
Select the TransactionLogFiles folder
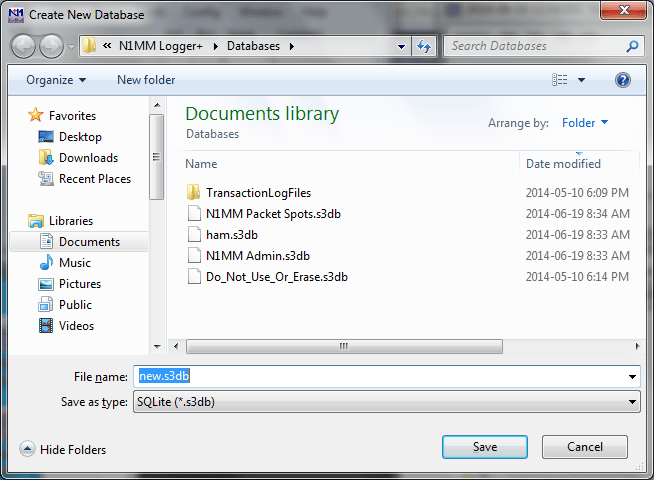click(258, 193)
